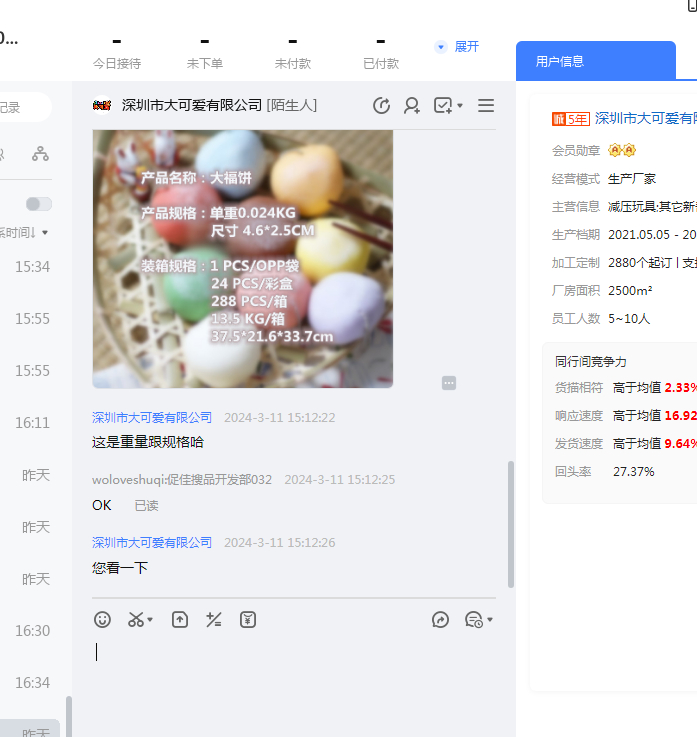697x737 pixels.
Task: Select the 用户信息 tab
Action: click(x=560, y=61)
